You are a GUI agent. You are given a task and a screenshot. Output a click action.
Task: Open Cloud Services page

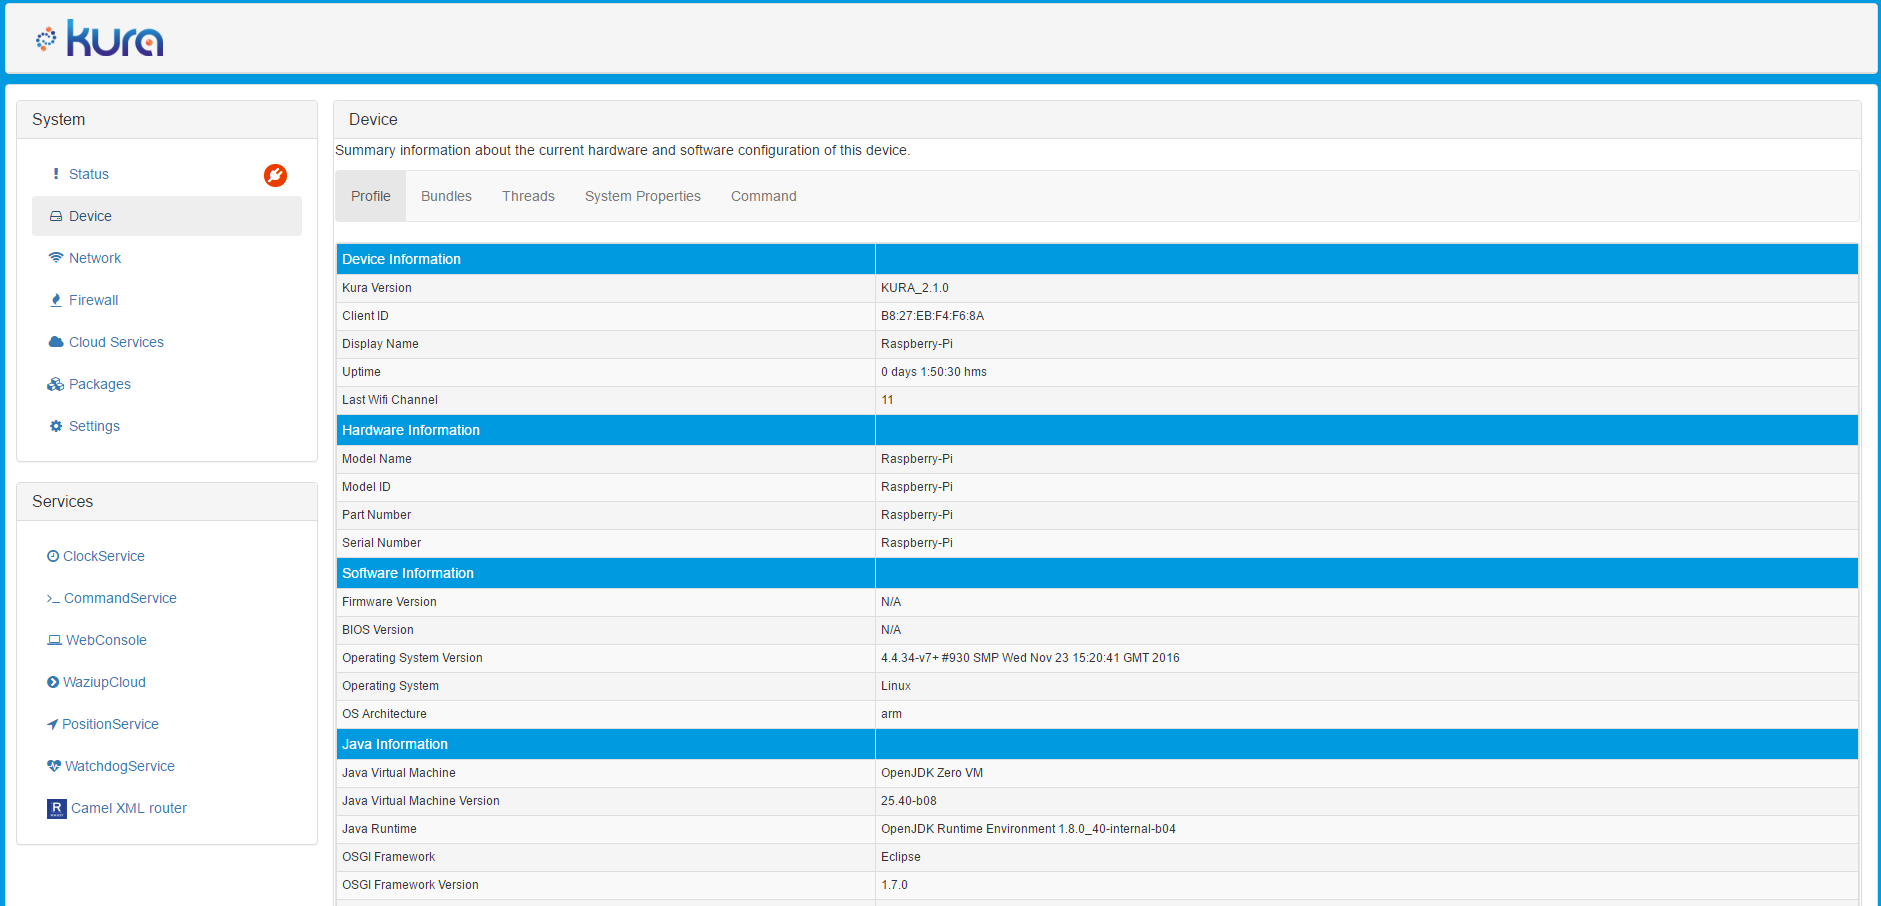pyautogui.click(x=116, y=342)
